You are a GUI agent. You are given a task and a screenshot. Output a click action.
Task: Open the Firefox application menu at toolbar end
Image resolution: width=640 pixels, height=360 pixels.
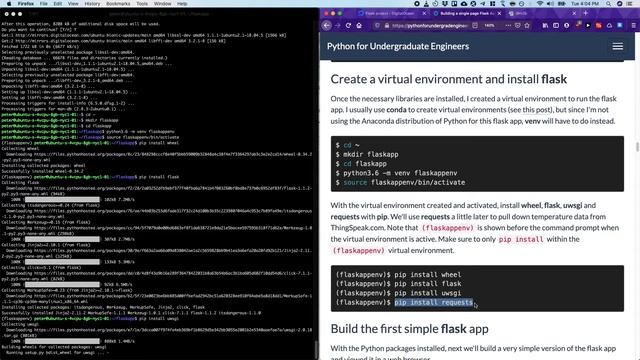633,25
